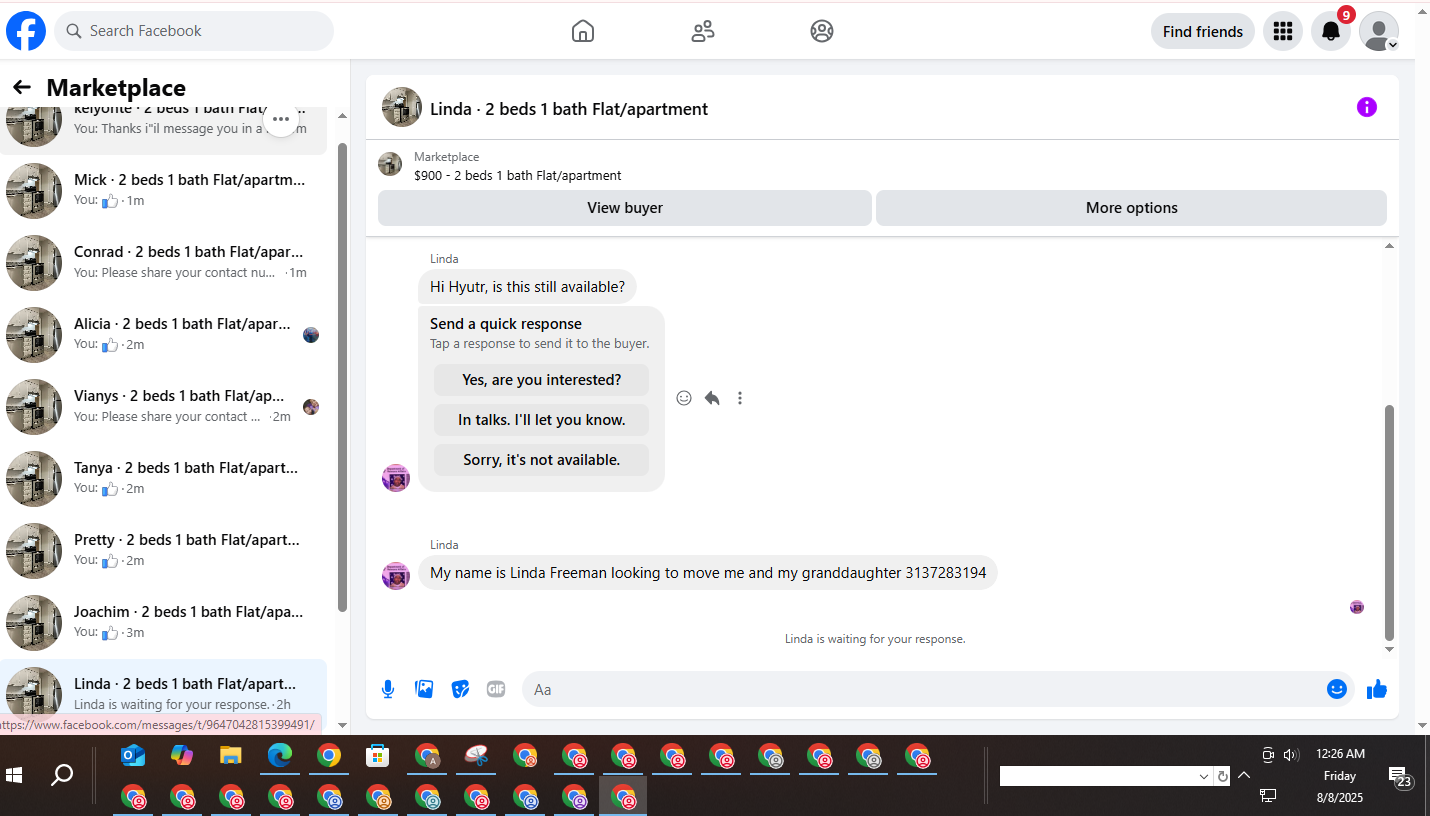Viewport: 1430px width, 816px height.
Task: Click the Aa message input box
Action: 920,689
